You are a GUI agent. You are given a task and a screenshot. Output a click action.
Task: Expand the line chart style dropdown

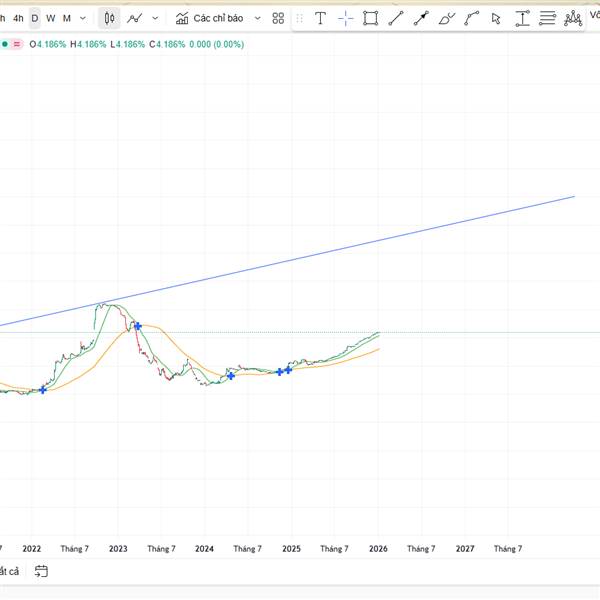click(154, 18)
